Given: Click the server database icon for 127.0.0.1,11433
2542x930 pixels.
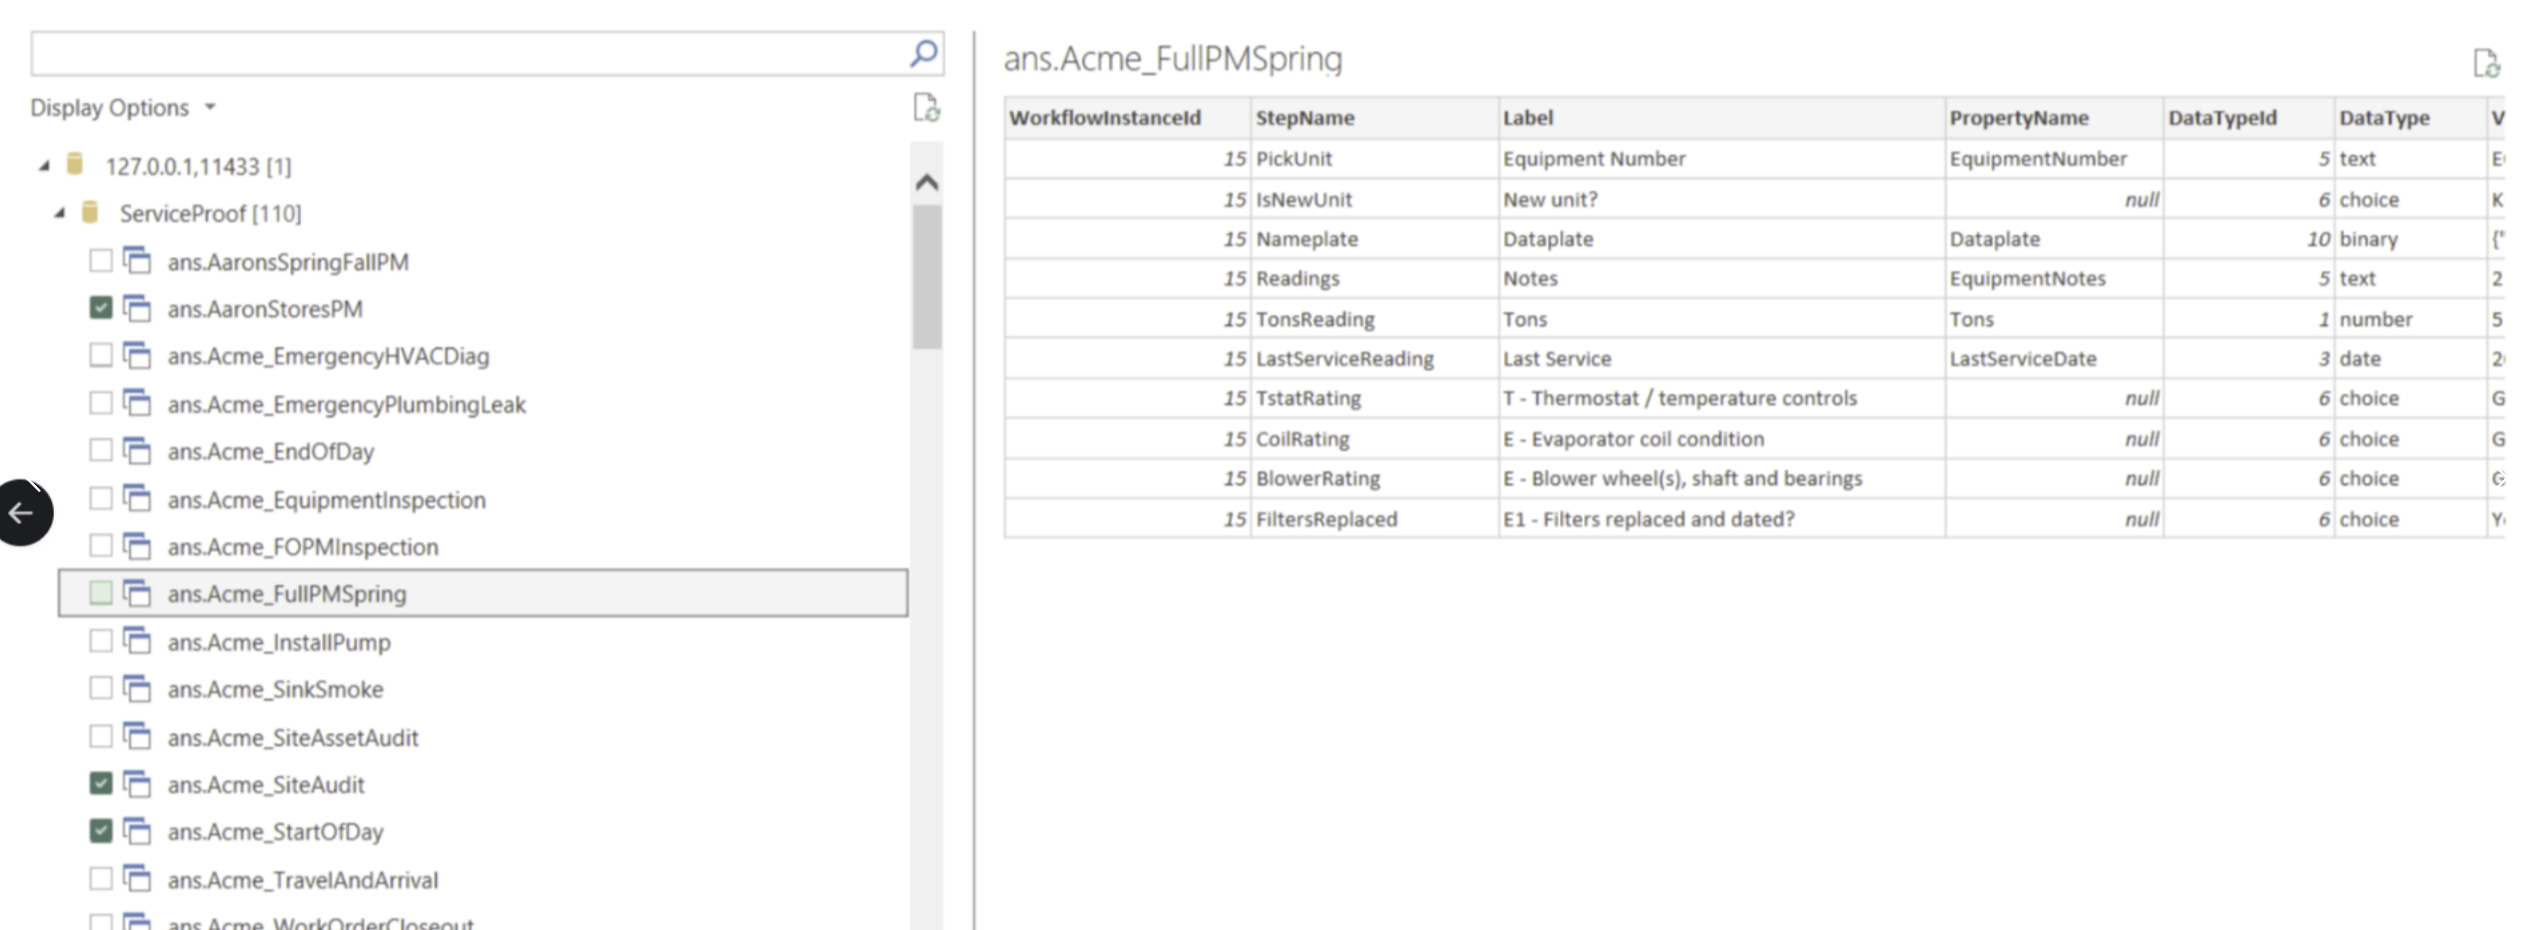Looking at the screenshot, I should coord(75,164).
